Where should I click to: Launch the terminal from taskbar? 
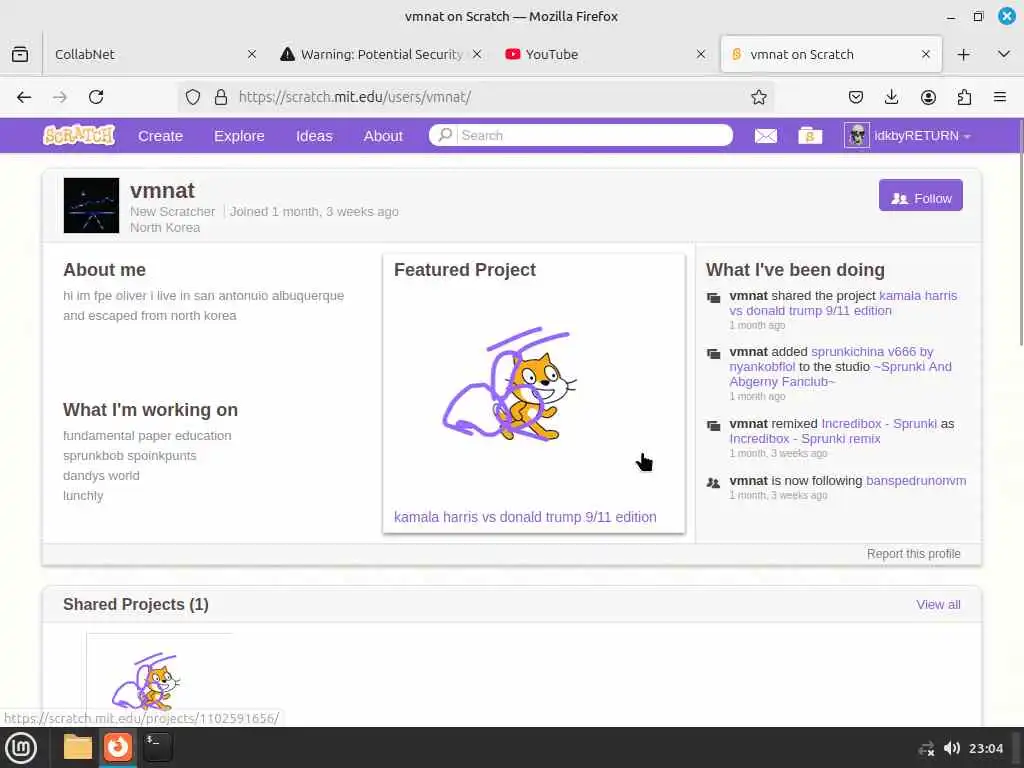[157, 747]
